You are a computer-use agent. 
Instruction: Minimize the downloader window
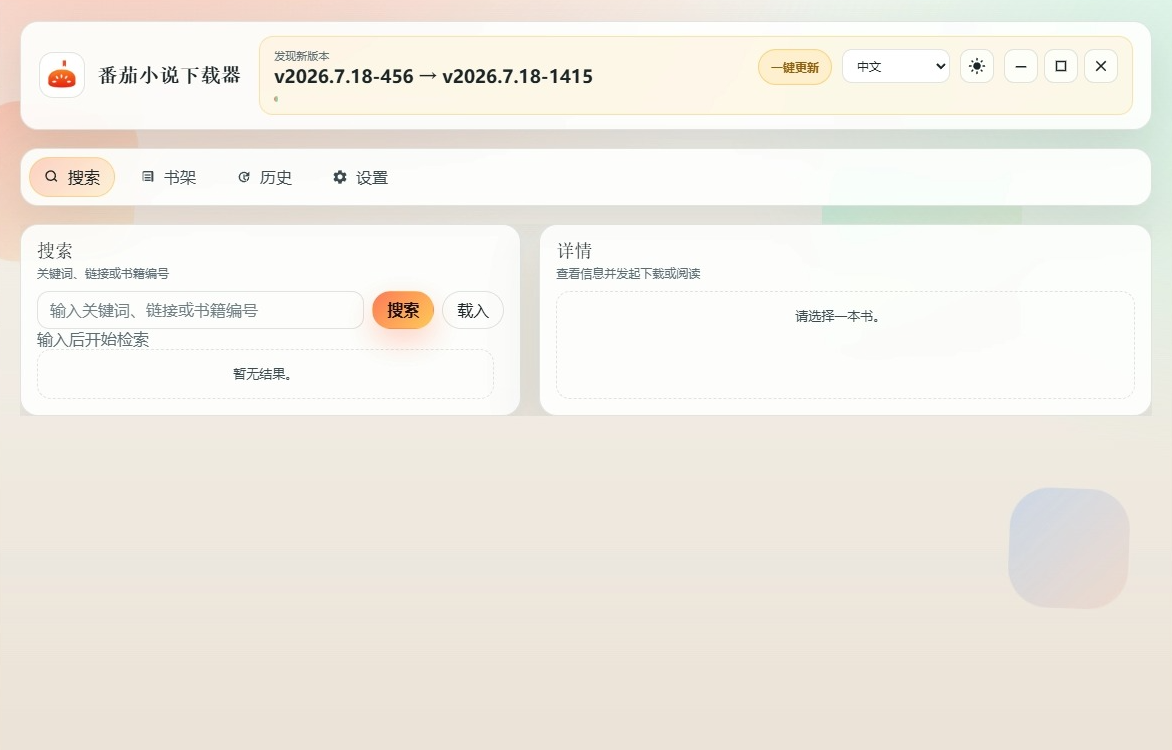tap(1021, 67)
